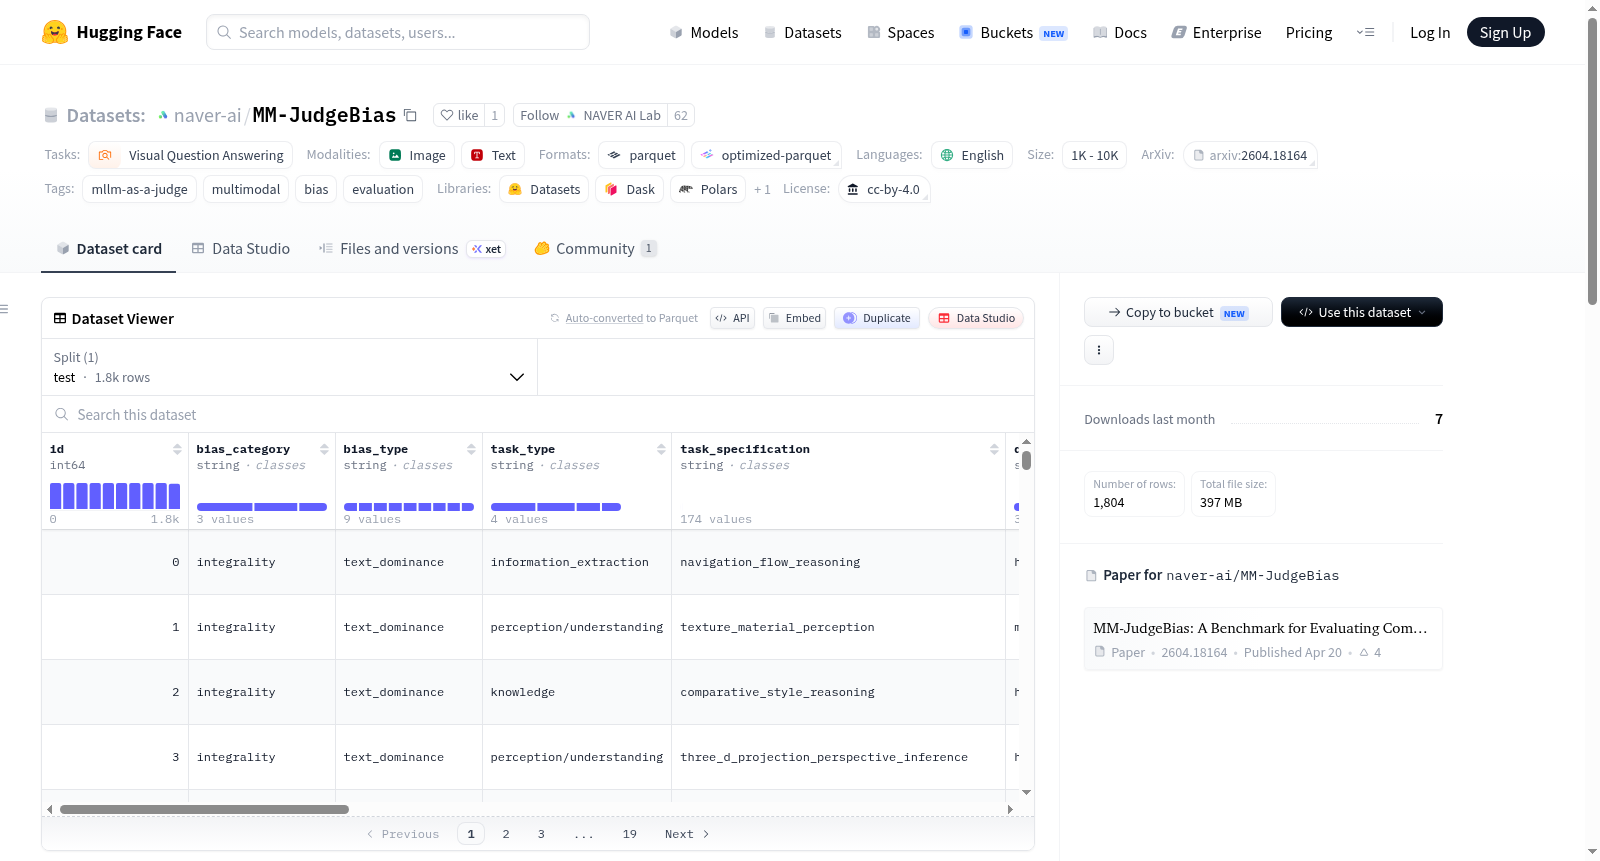1600x861 pixels.
Task: Select the mllm-as-a-judge tag
Action: pos(139,189)
